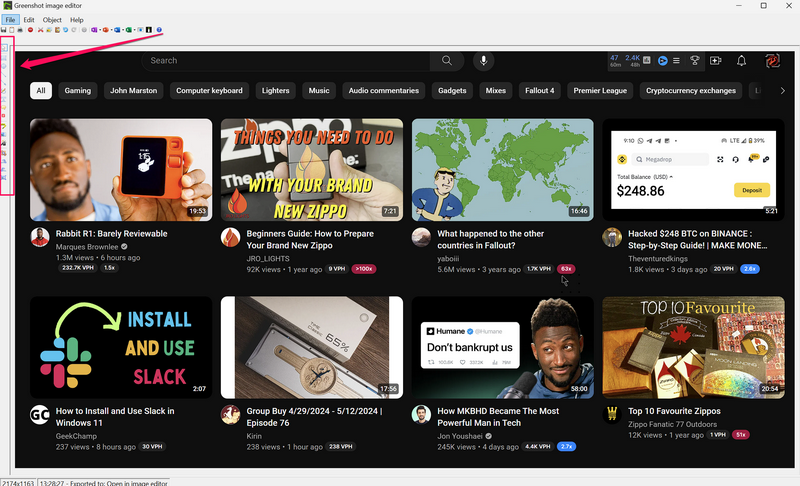Select the cursor selection tool in left toolbar
The width and height of the screenshot is (800, 486).
[x=5, y=48]
